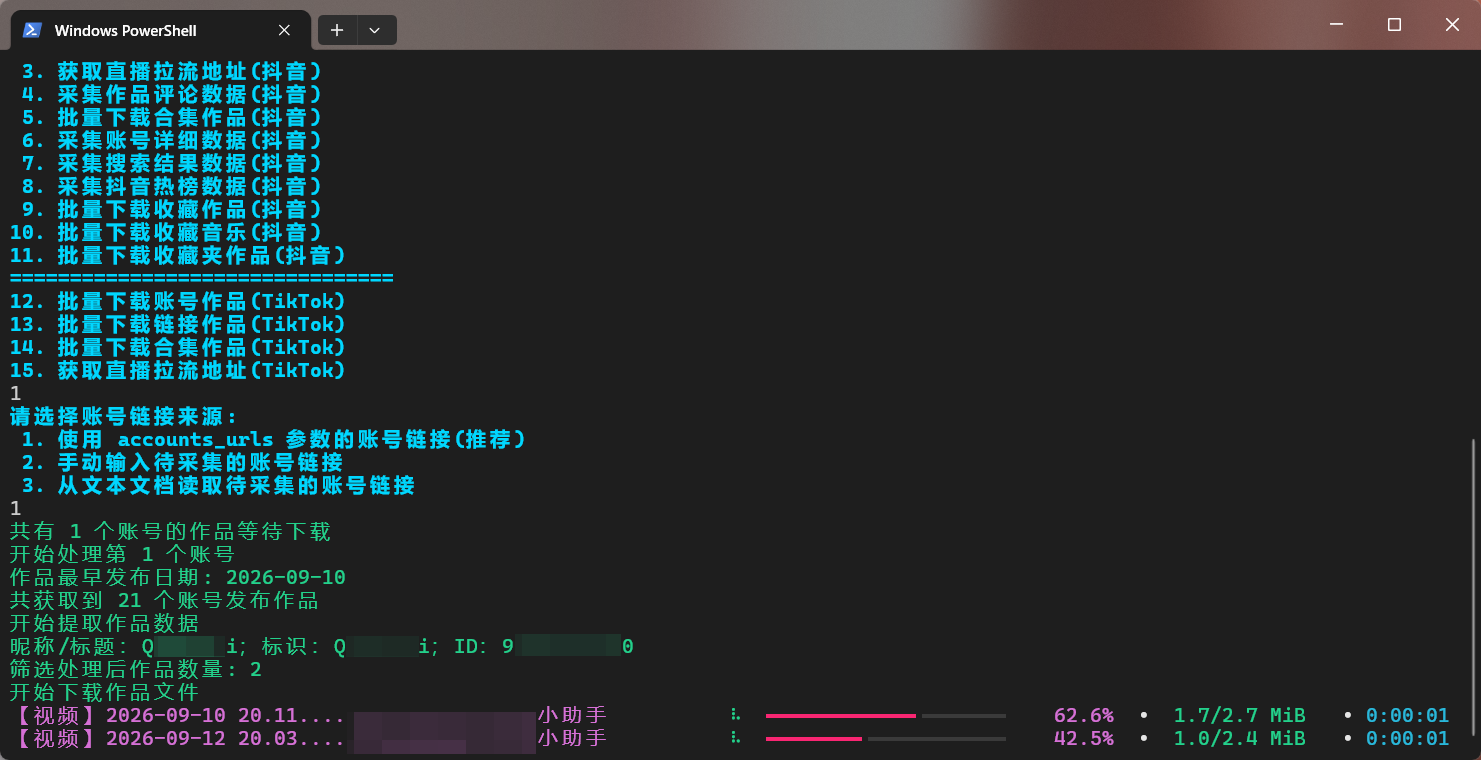This screenshot has height=760, width=1481.
Task: Click line '开始处理第 1 个账号'
Action: tap(122, 554)
